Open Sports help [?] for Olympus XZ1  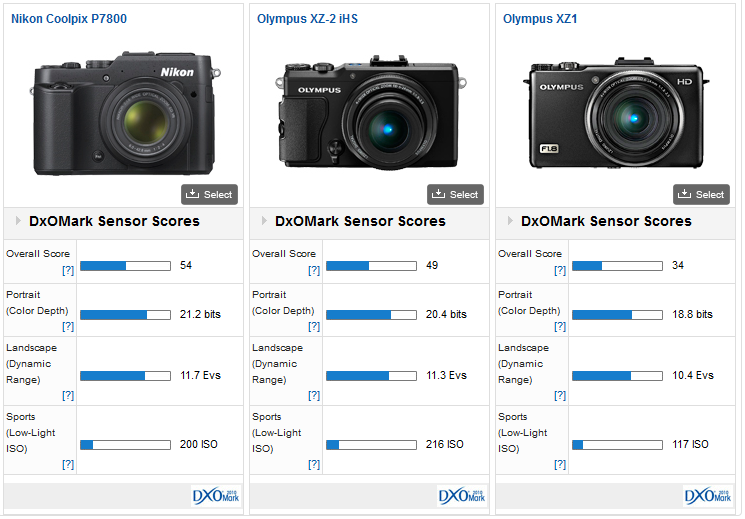[x=560, y=464]
